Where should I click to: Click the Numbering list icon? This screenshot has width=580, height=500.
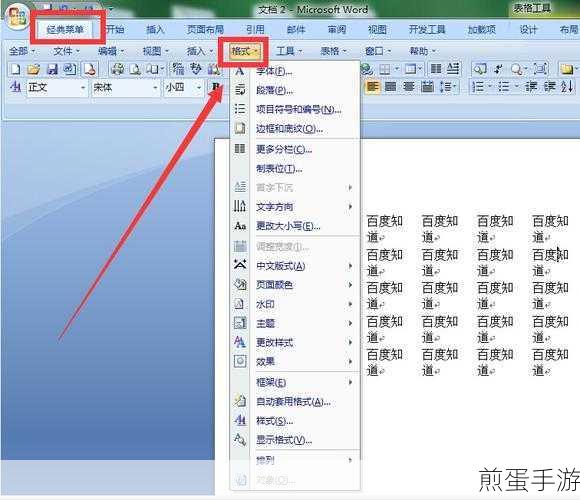pos(478,87)
